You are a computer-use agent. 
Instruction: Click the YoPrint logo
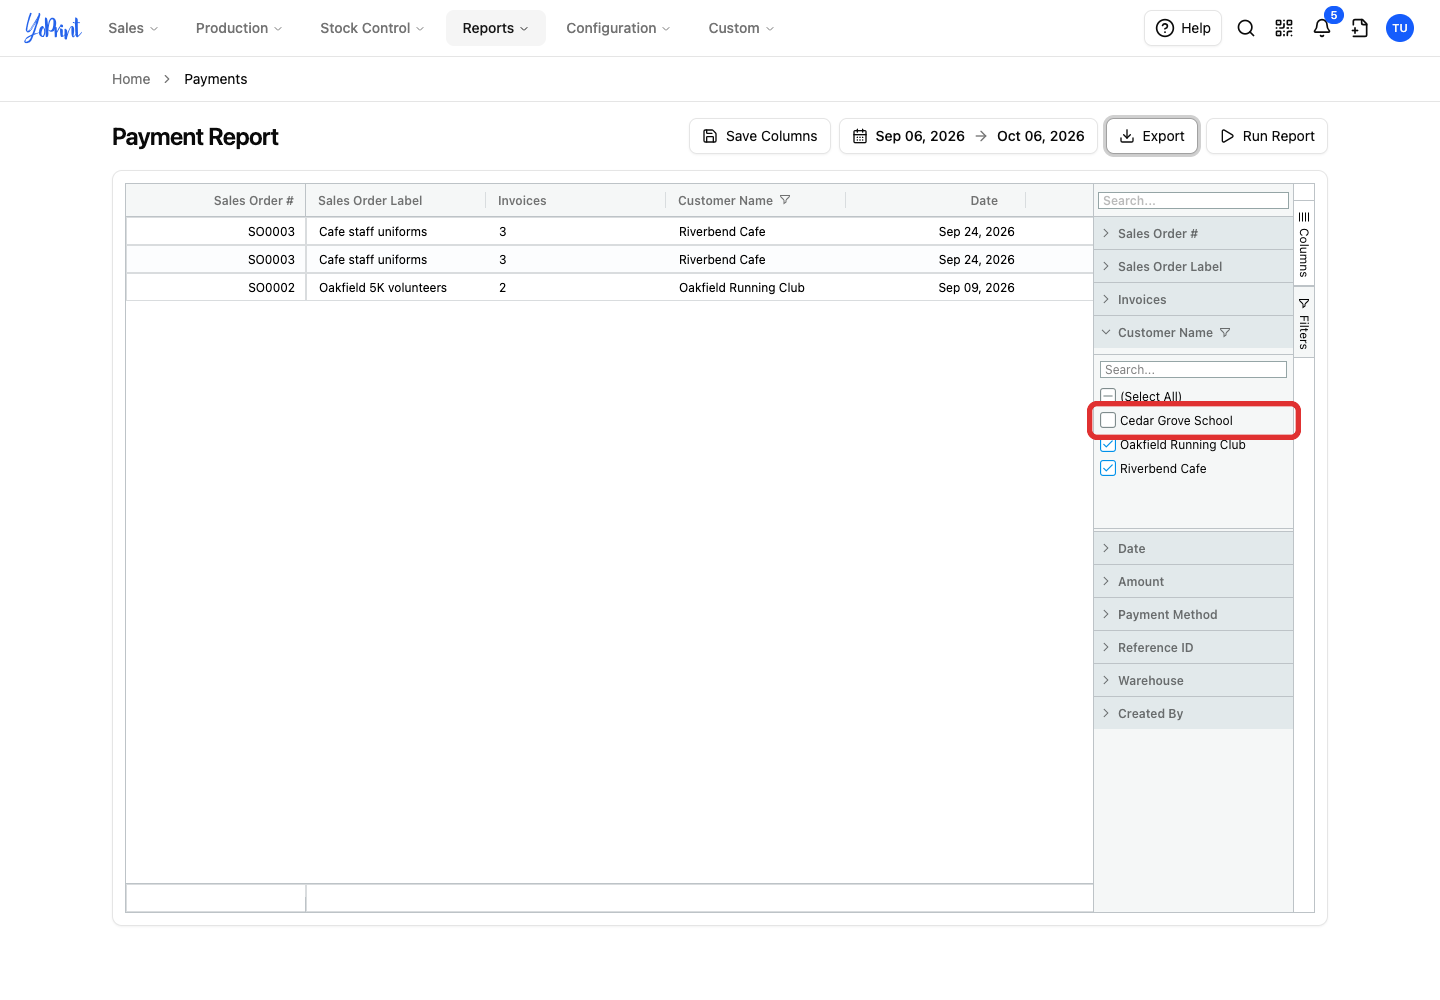click(x=53, y=28)
